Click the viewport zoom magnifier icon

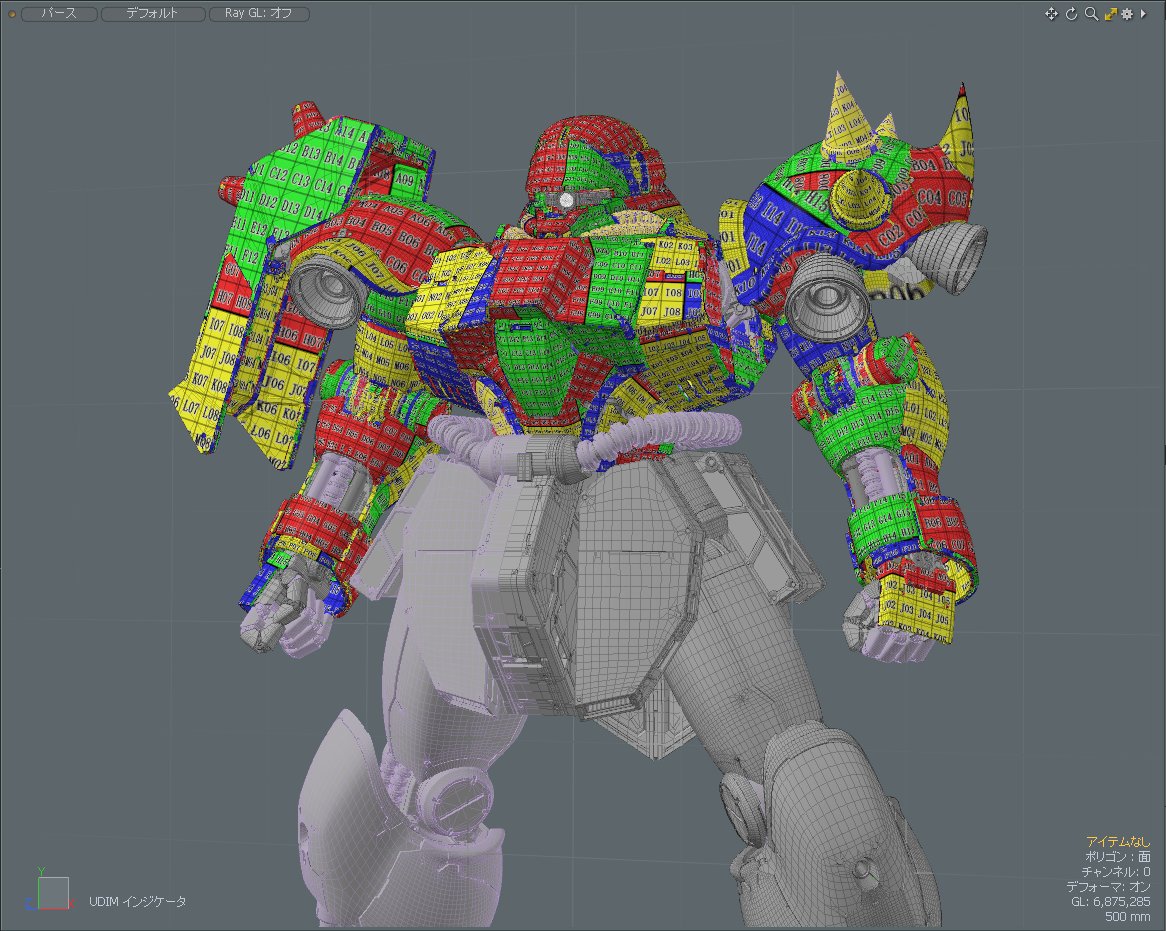[1091, 13]
